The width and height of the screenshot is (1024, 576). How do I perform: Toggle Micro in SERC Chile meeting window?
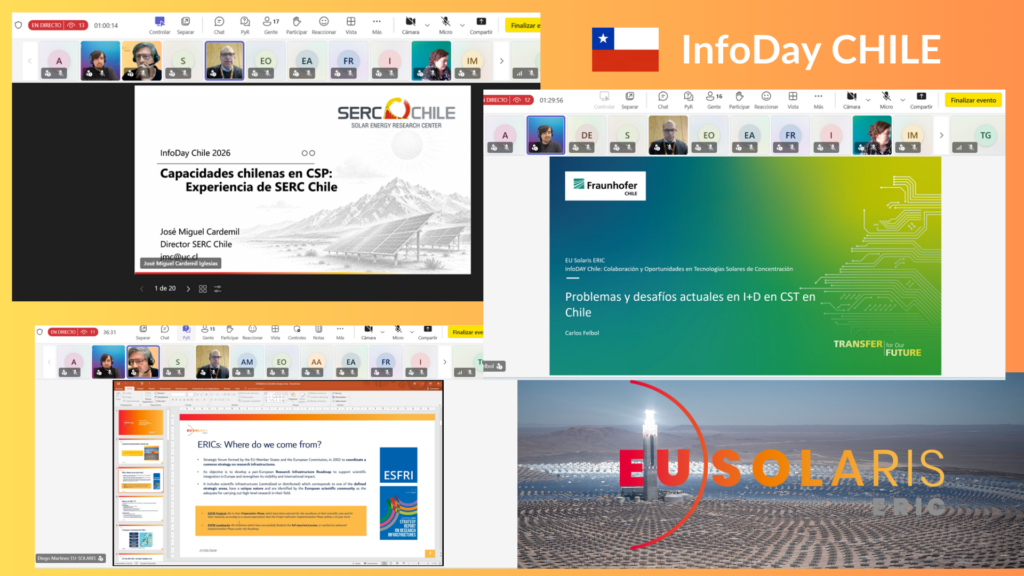pyautogui.click(x=445, y=25)
